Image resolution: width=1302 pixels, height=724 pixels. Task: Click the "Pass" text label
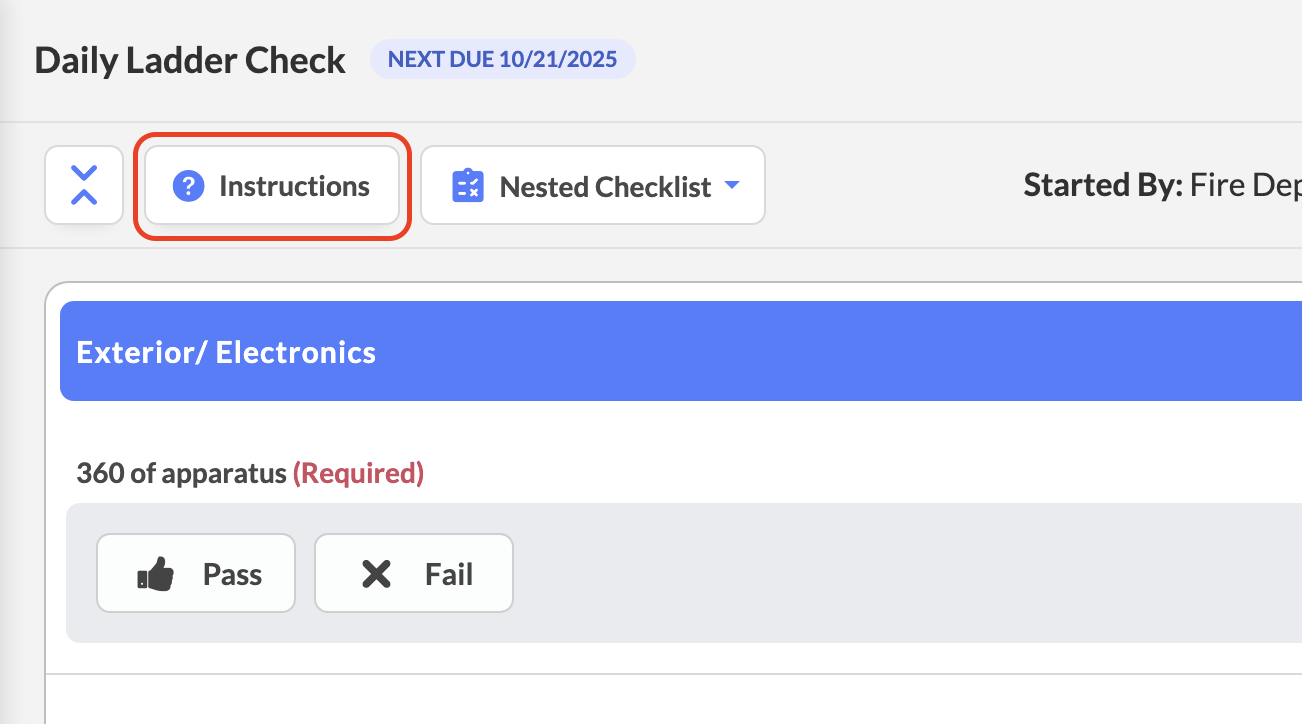coord(232,574)
